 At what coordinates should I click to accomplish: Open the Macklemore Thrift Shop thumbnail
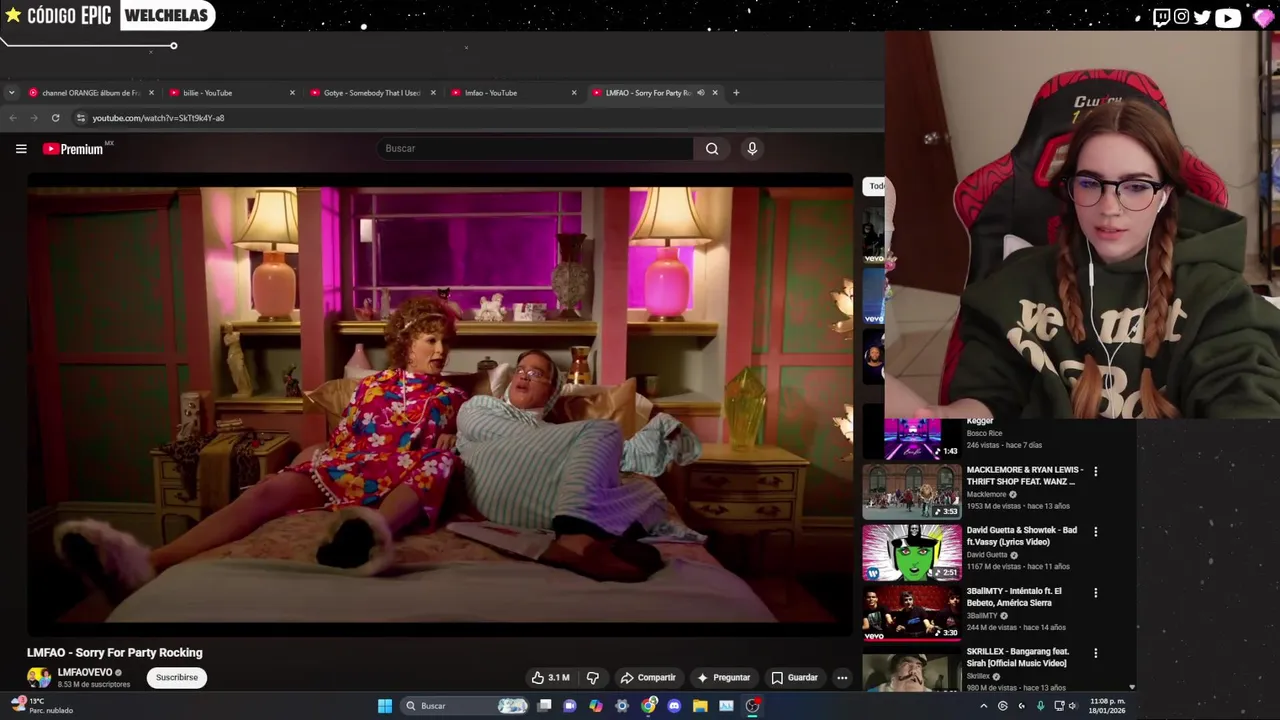tap(912, 490)
